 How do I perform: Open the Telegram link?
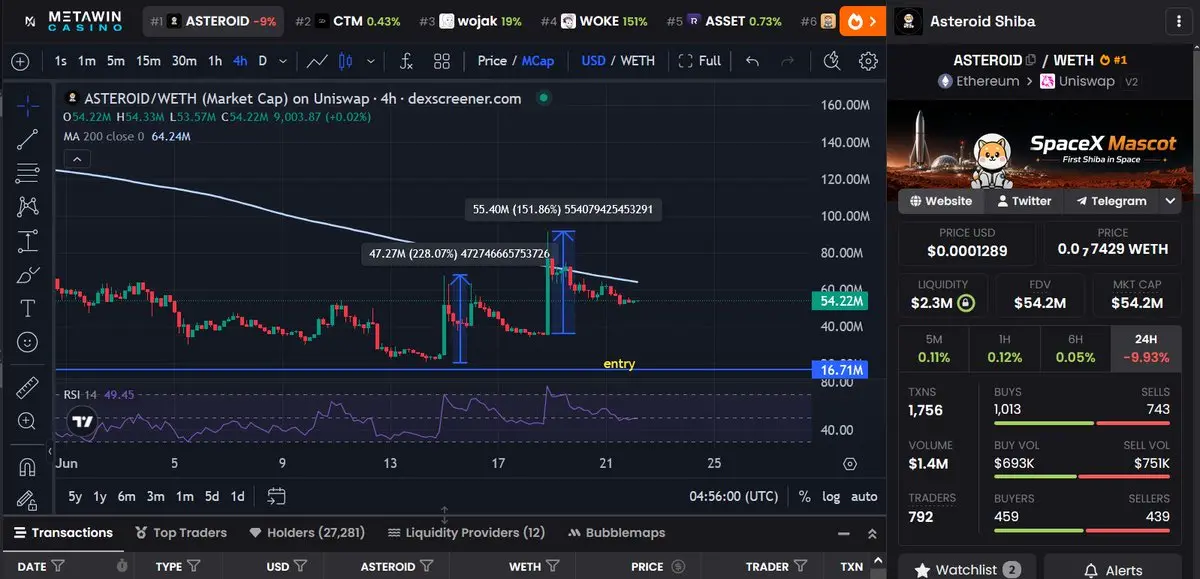(x=1111, y=201)
